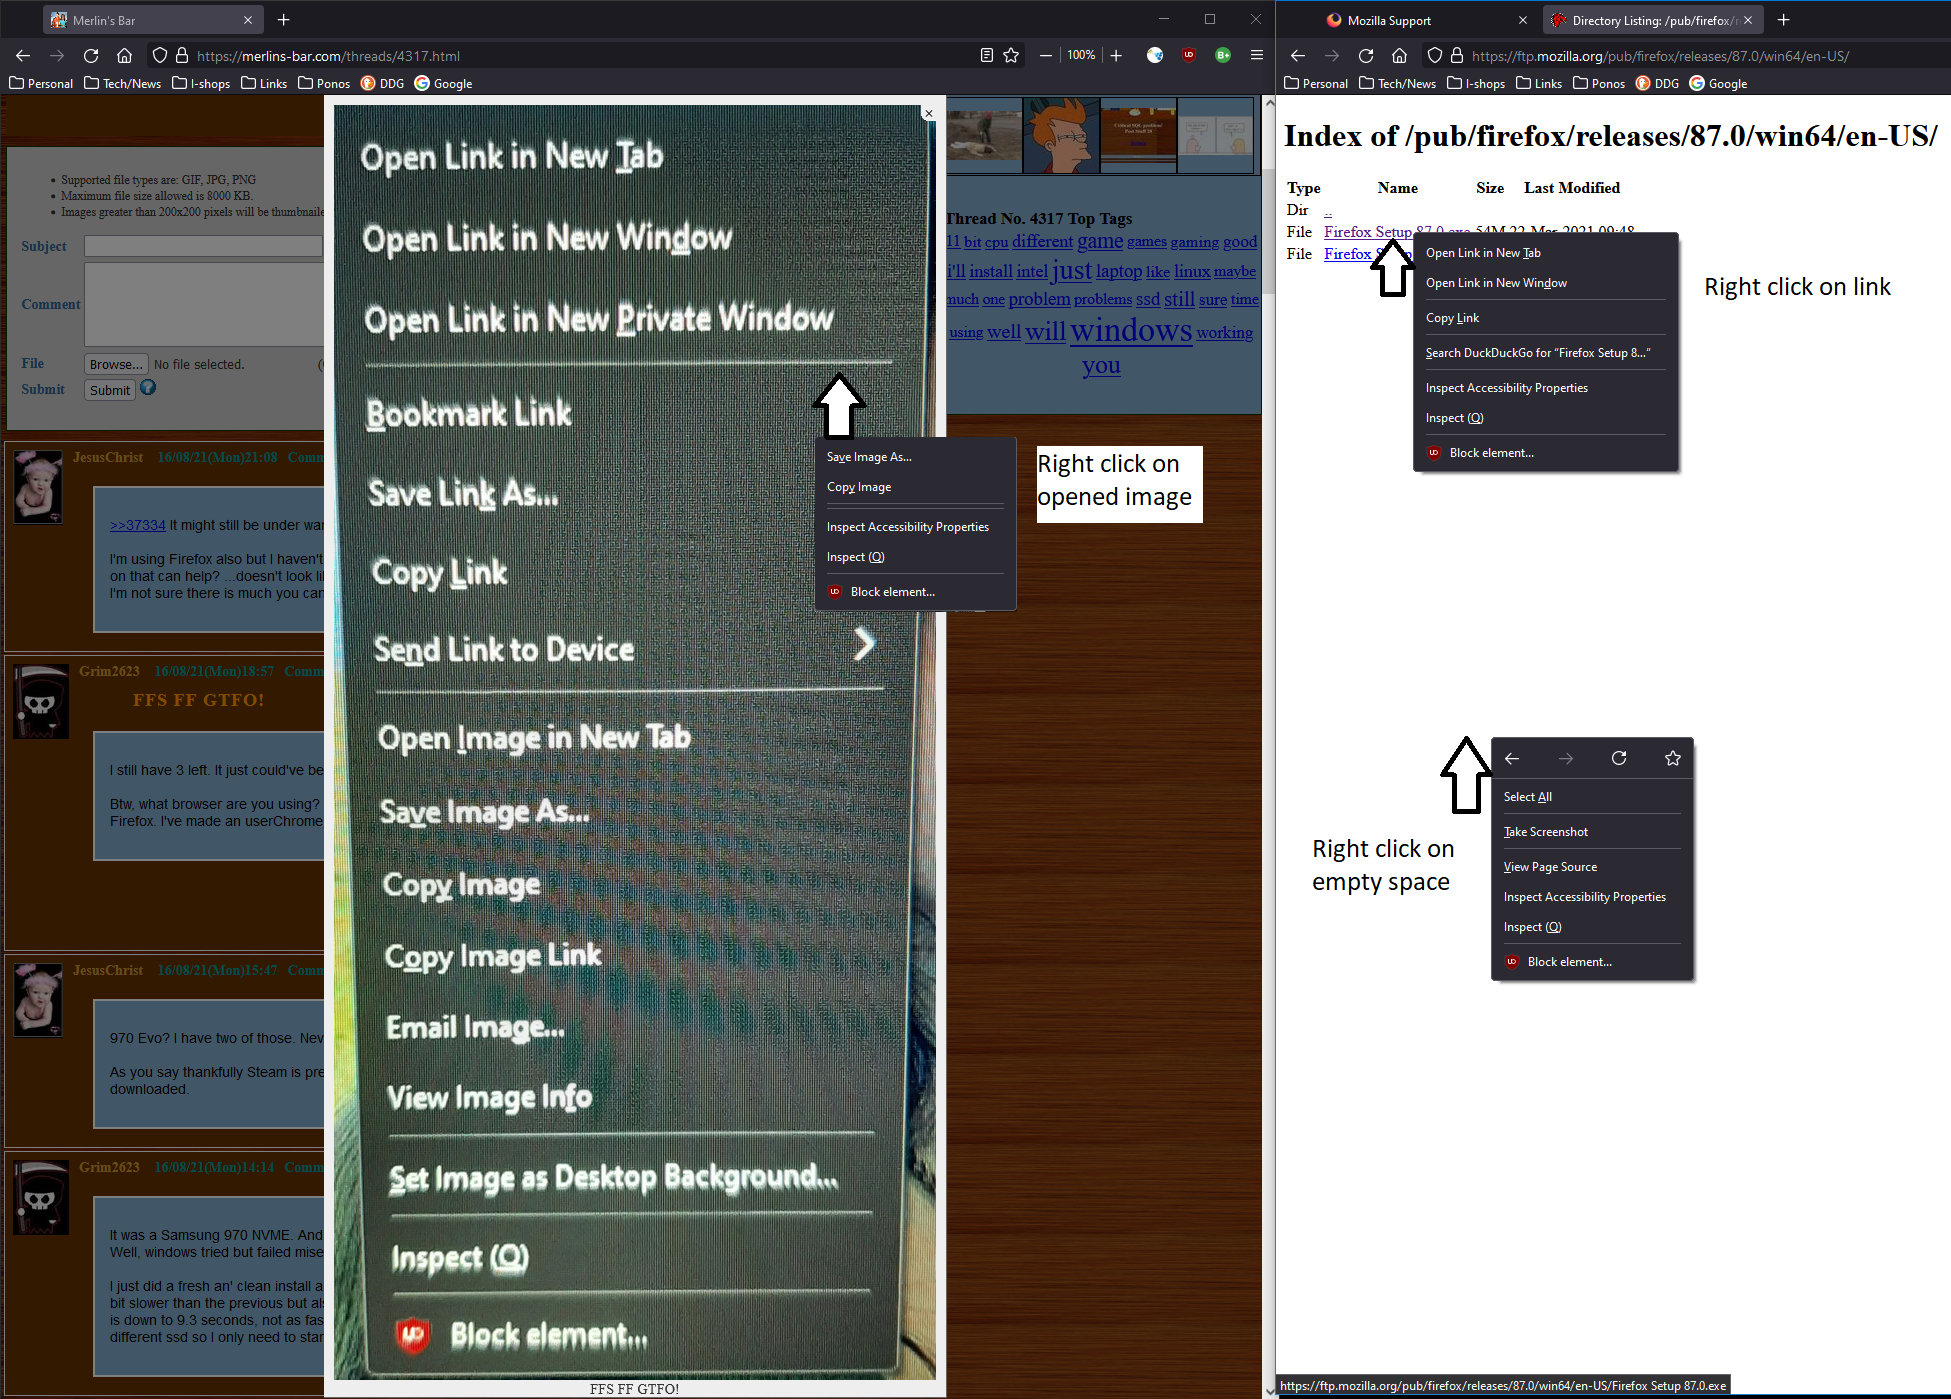Click the 'problem' tag link

1039,299
